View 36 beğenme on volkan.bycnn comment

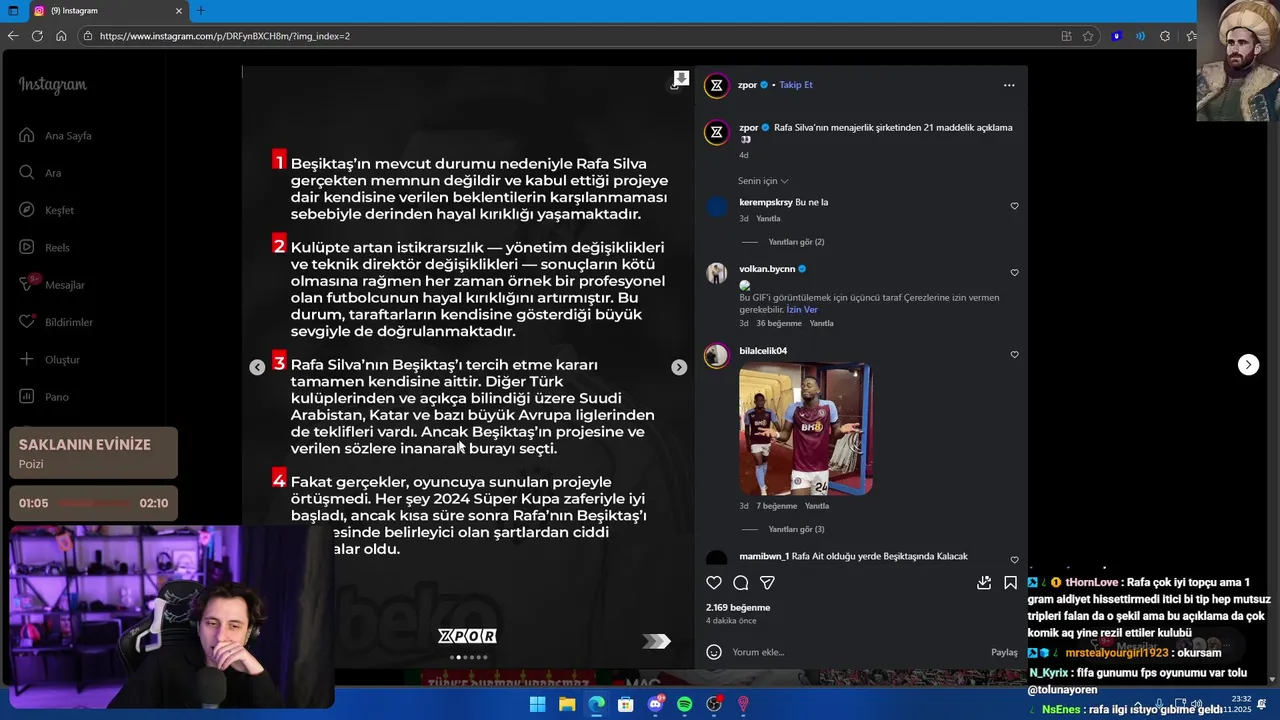[x=779, y=323]
